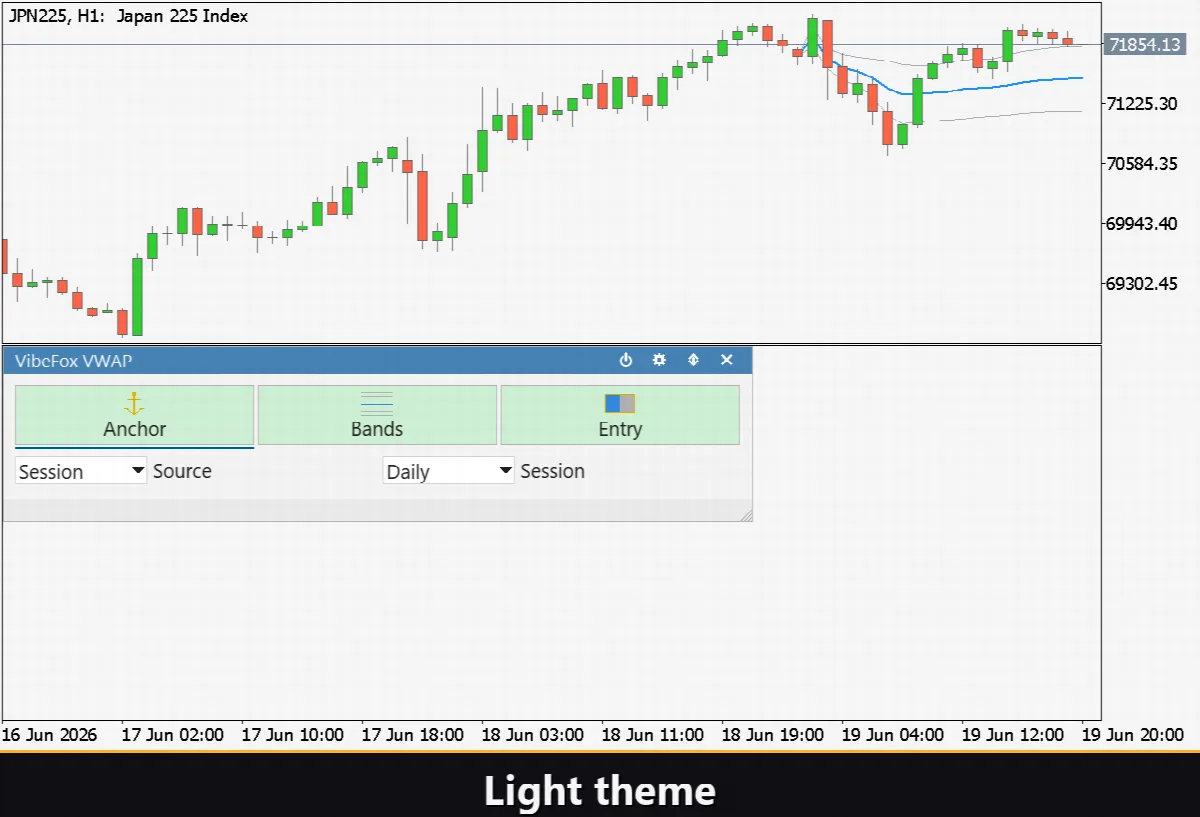The image size is (1200, 817).
Task: Click the price axis value 70584.35
Action: point(1143,163)
